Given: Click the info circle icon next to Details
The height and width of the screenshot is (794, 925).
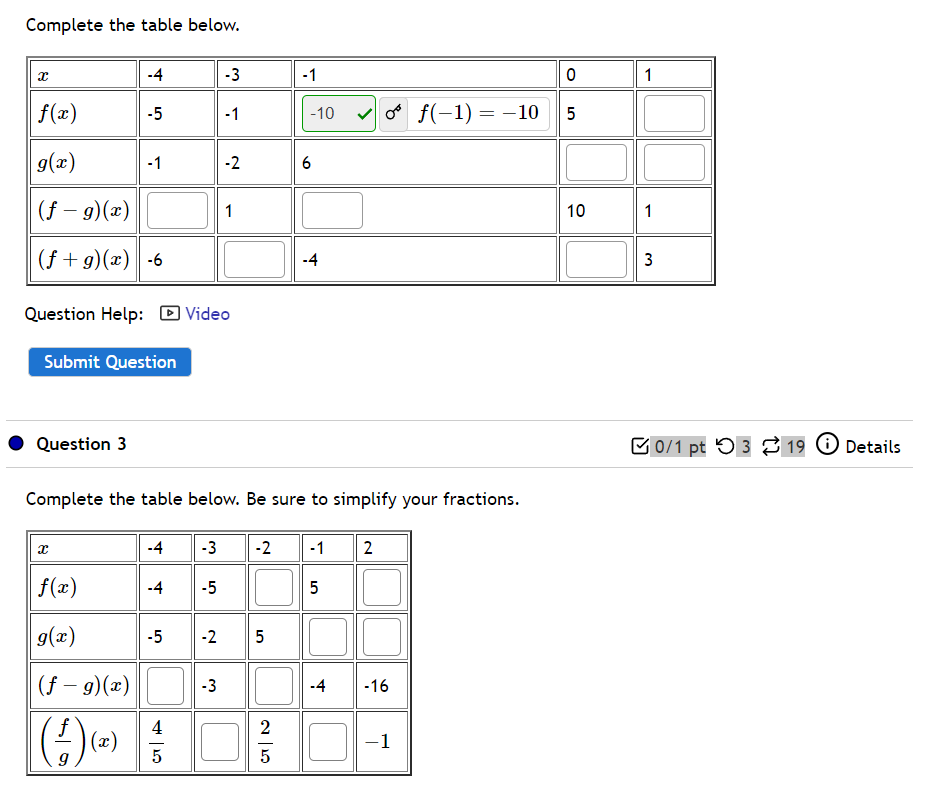Looking at the screenshot, I should (x=827, y=445).
